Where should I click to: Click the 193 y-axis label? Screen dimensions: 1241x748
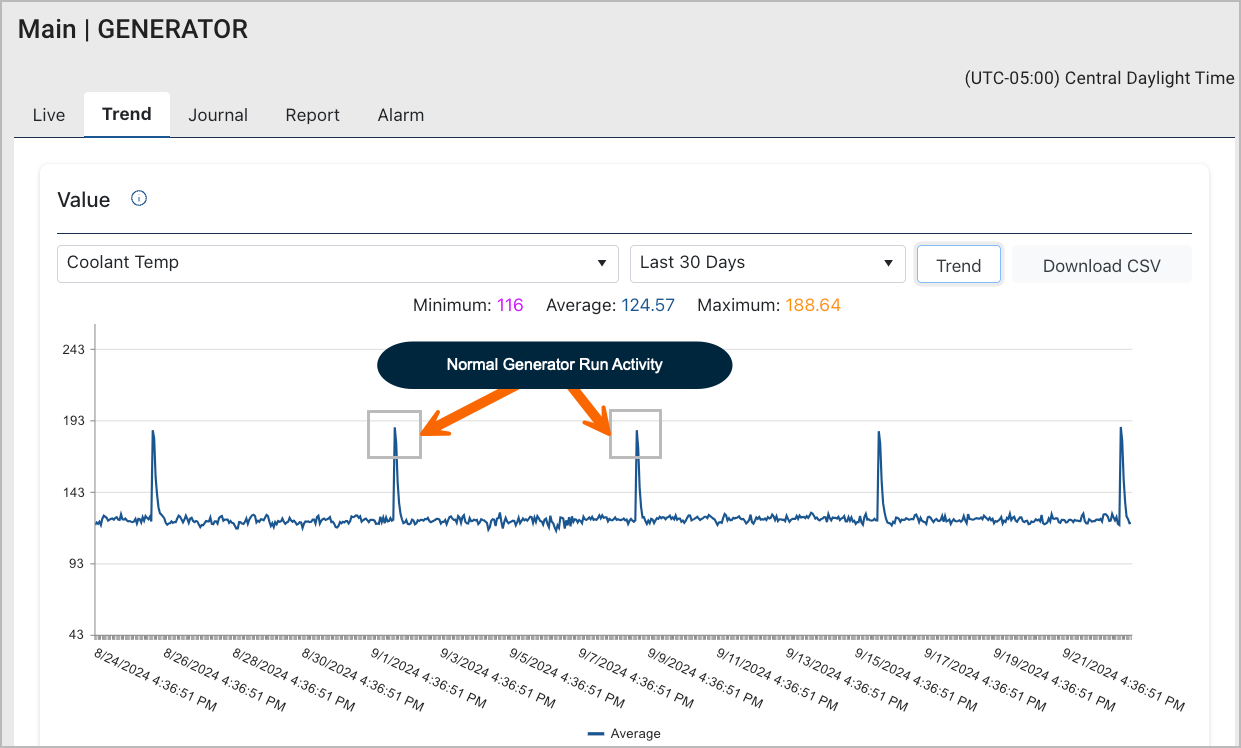click(73, 421)
